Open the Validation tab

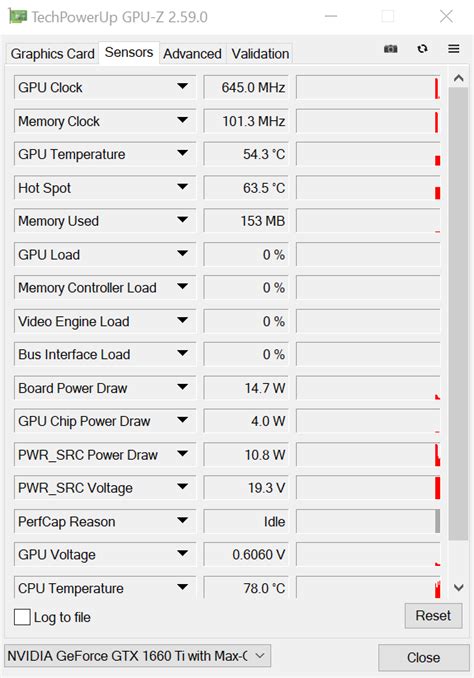click(x=260, y=54)
